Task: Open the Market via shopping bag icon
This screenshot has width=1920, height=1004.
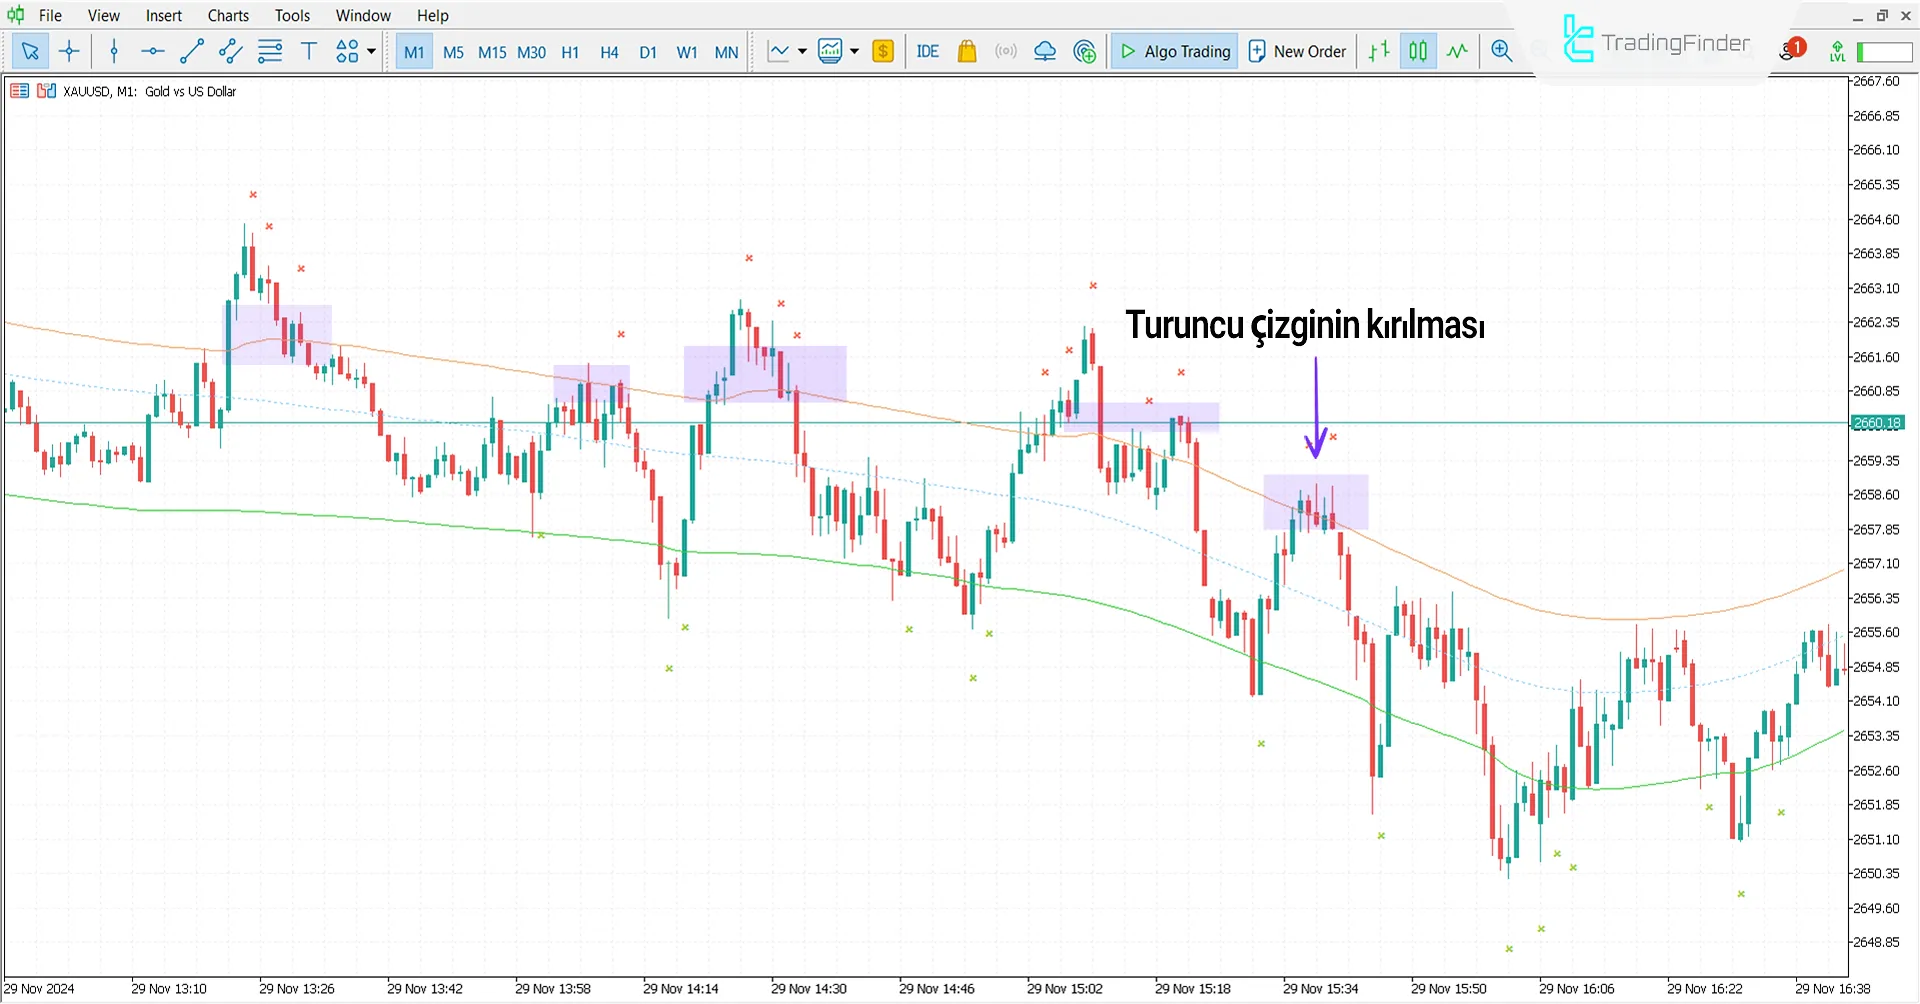Action: pos(967,51)
